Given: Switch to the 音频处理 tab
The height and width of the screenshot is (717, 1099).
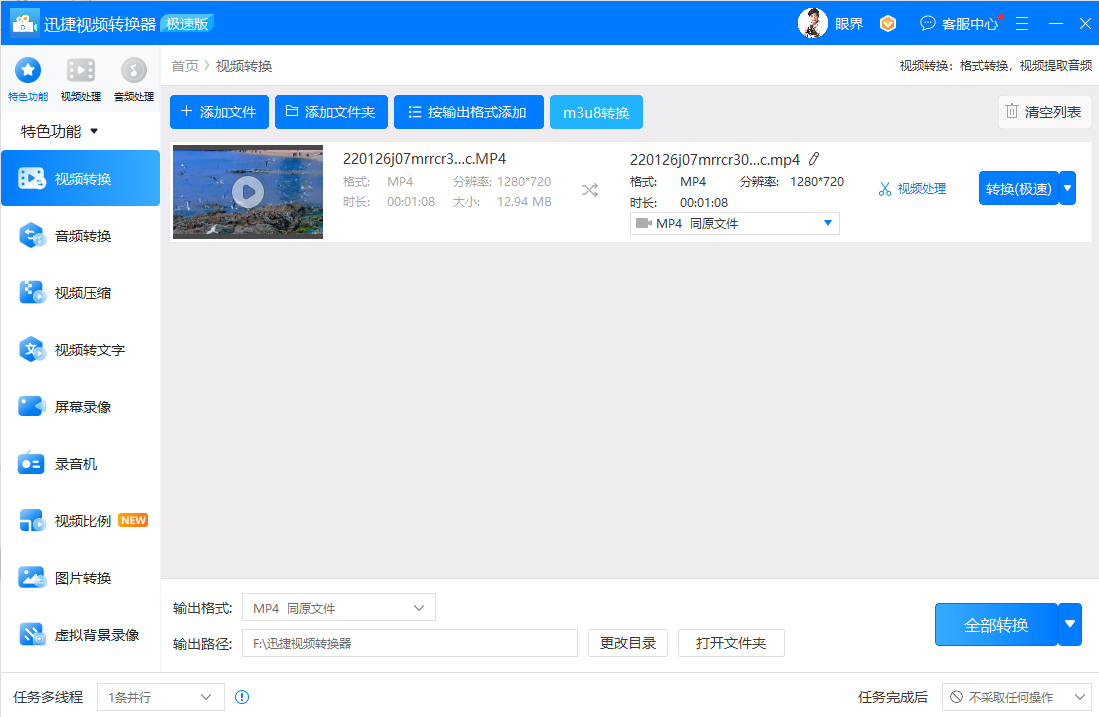Looking at the screenshot, I should (133, 78).
